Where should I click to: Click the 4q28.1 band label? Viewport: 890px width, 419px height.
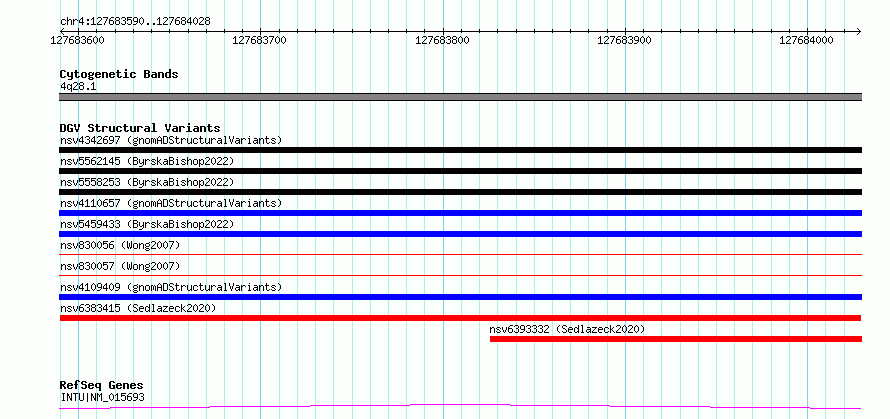pyautogui.click(x=78, y=86)
